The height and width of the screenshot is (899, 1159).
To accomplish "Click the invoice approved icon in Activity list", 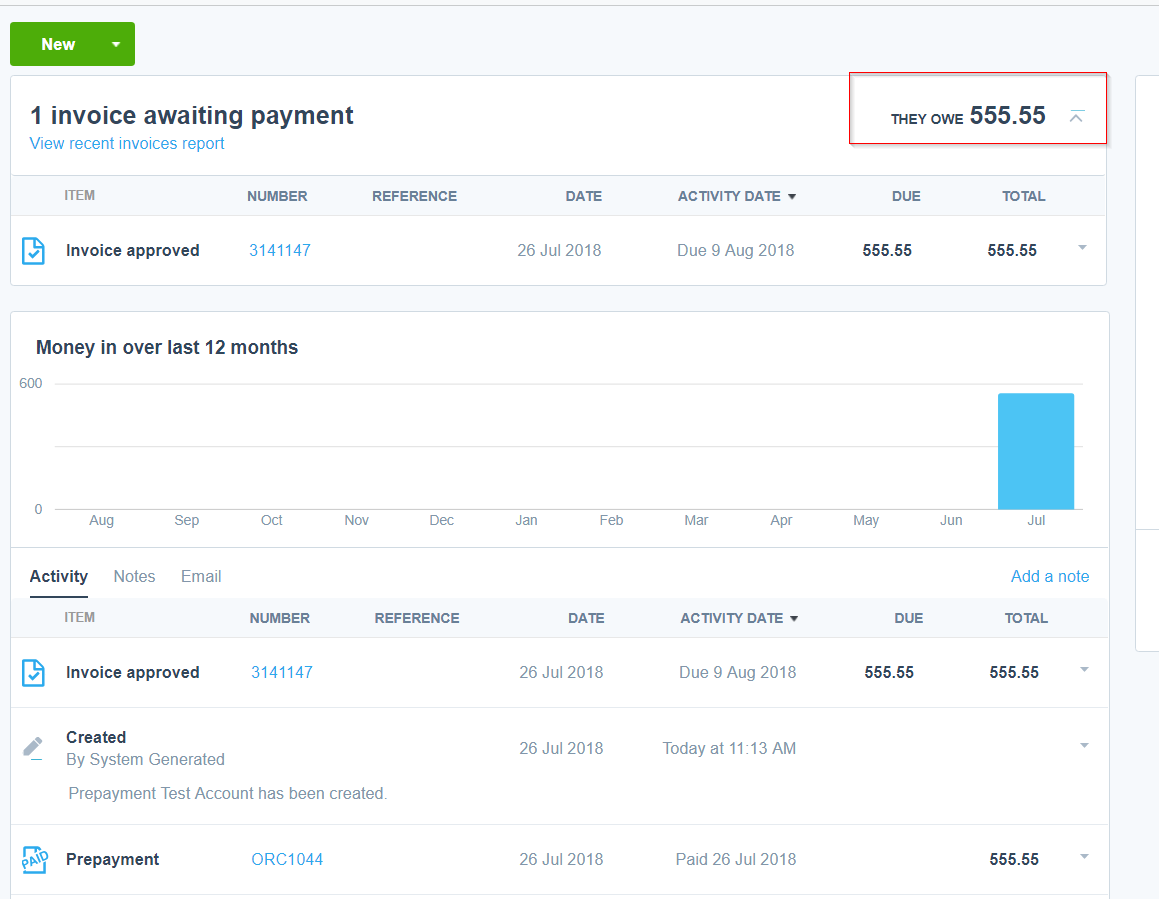I will pyautogui.click(x=33, y=673).
